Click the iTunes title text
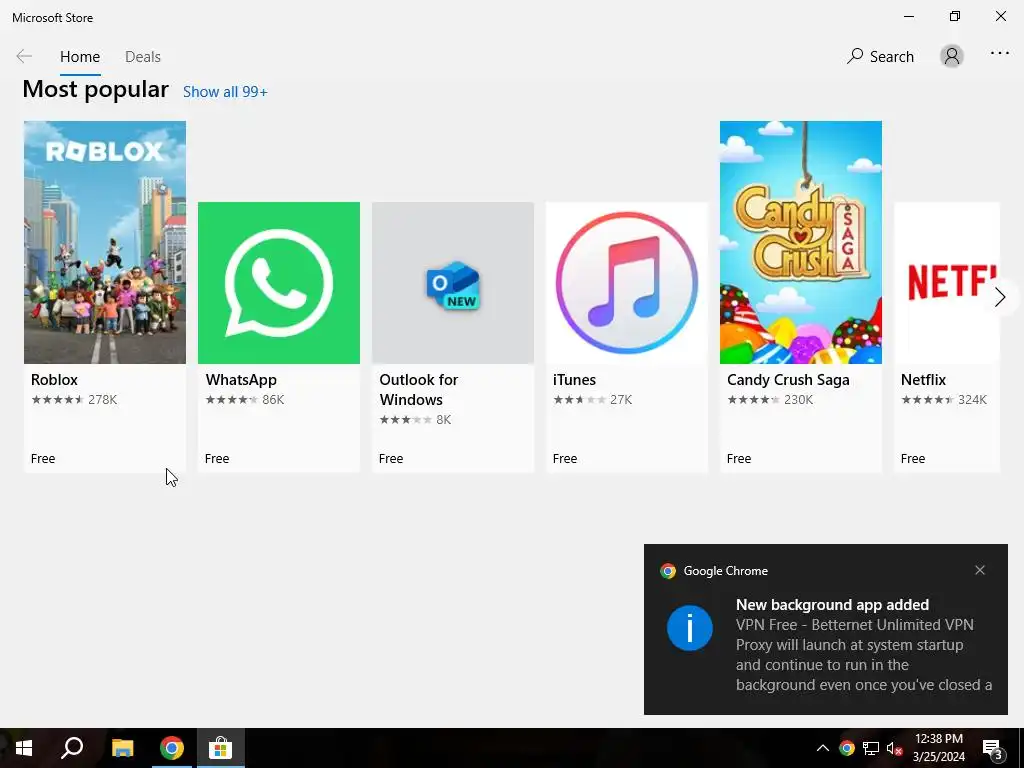This screenshot has height=768, width=1024. [x=574, y=379]
